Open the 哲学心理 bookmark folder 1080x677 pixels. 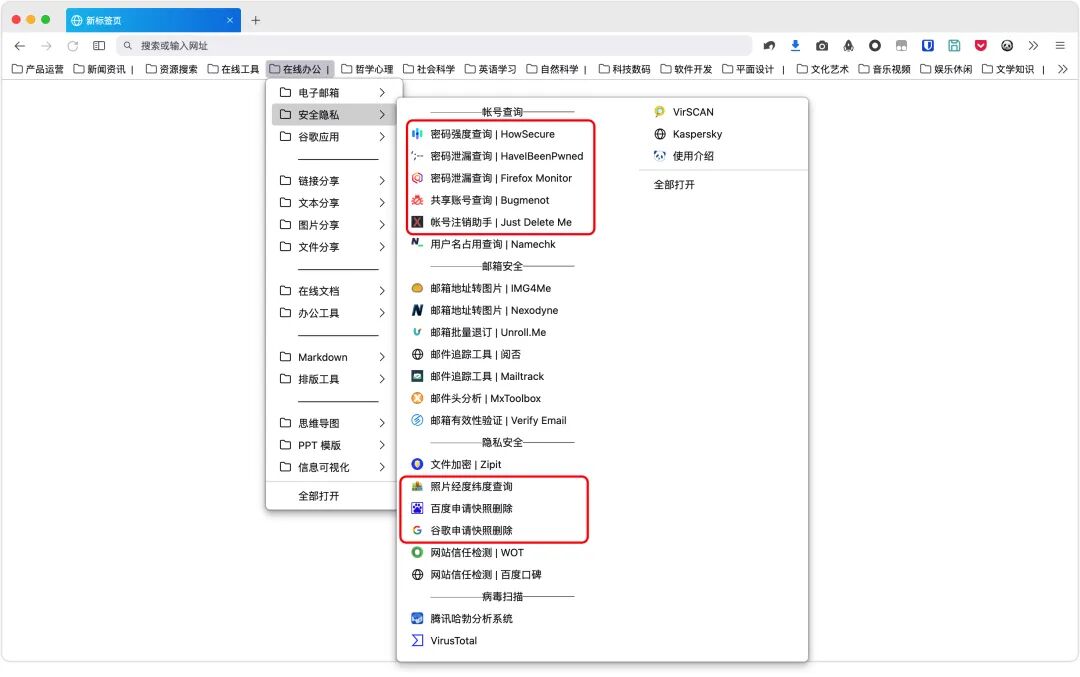[367, 69]
